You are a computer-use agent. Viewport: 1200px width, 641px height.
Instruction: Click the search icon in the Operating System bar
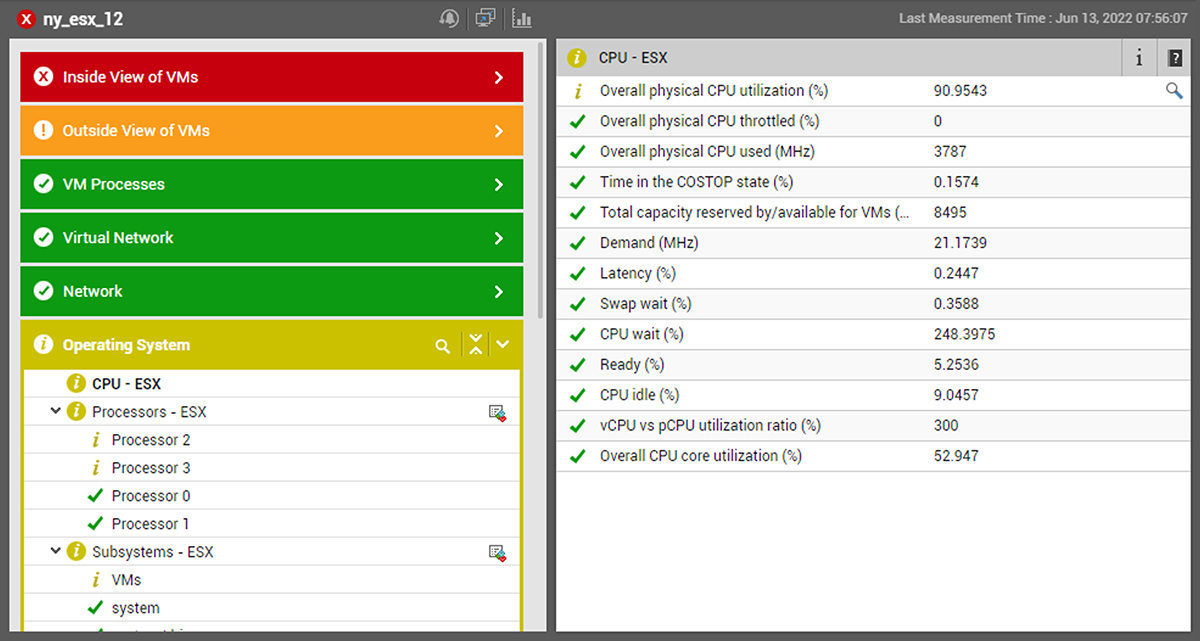(x=442, y=345)
